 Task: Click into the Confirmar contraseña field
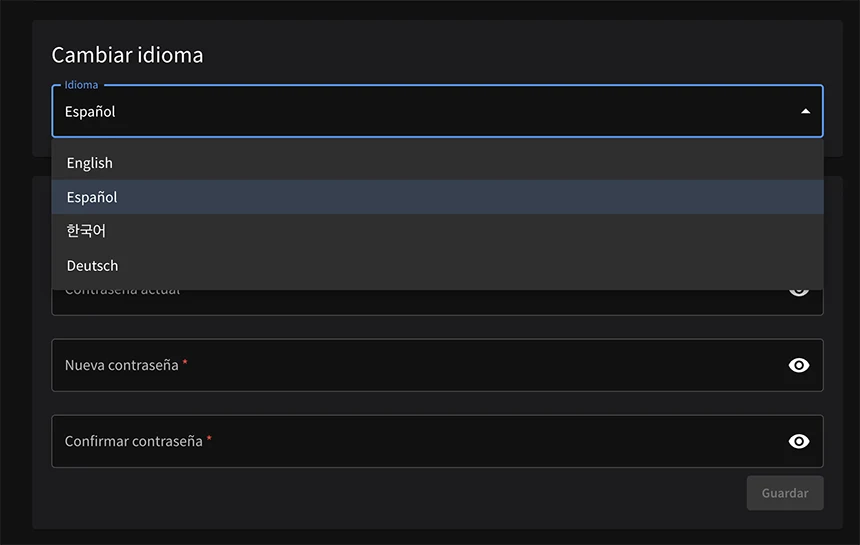coord(450,441)
